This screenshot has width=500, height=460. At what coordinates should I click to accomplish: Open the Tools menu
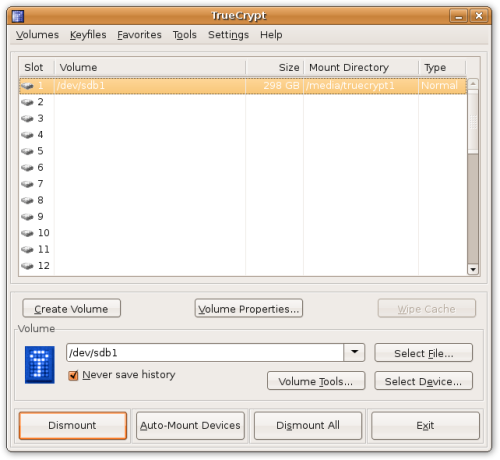[x=185, y=35]
